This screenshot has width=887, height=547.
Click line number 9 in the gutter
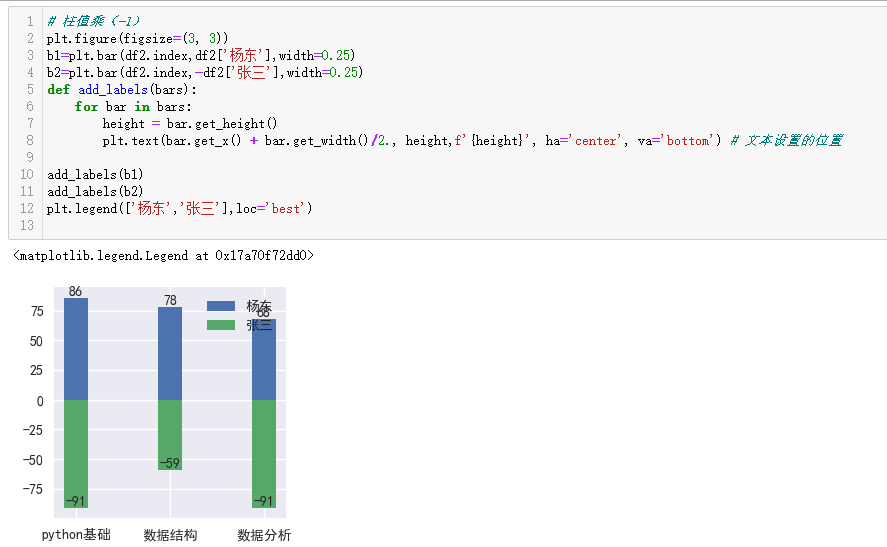[30, 157]
